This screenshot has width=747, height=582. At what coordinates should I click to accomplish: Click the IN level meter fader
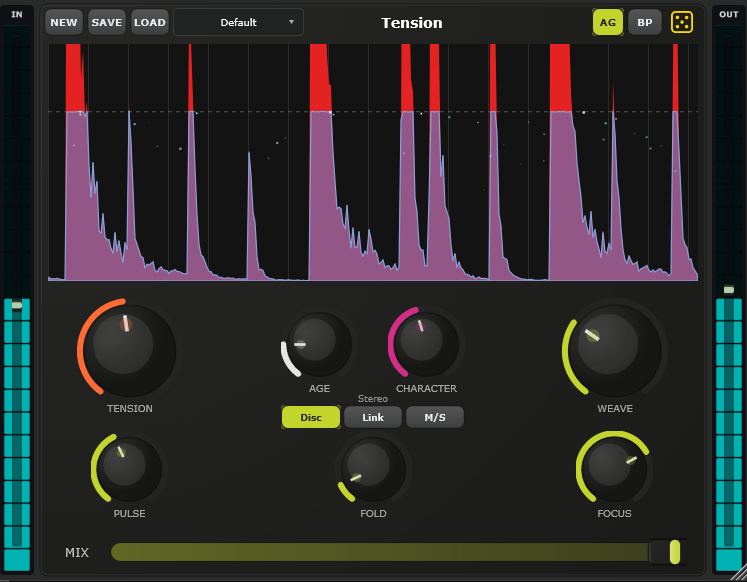pyautogui.click(x=16, y=305)
